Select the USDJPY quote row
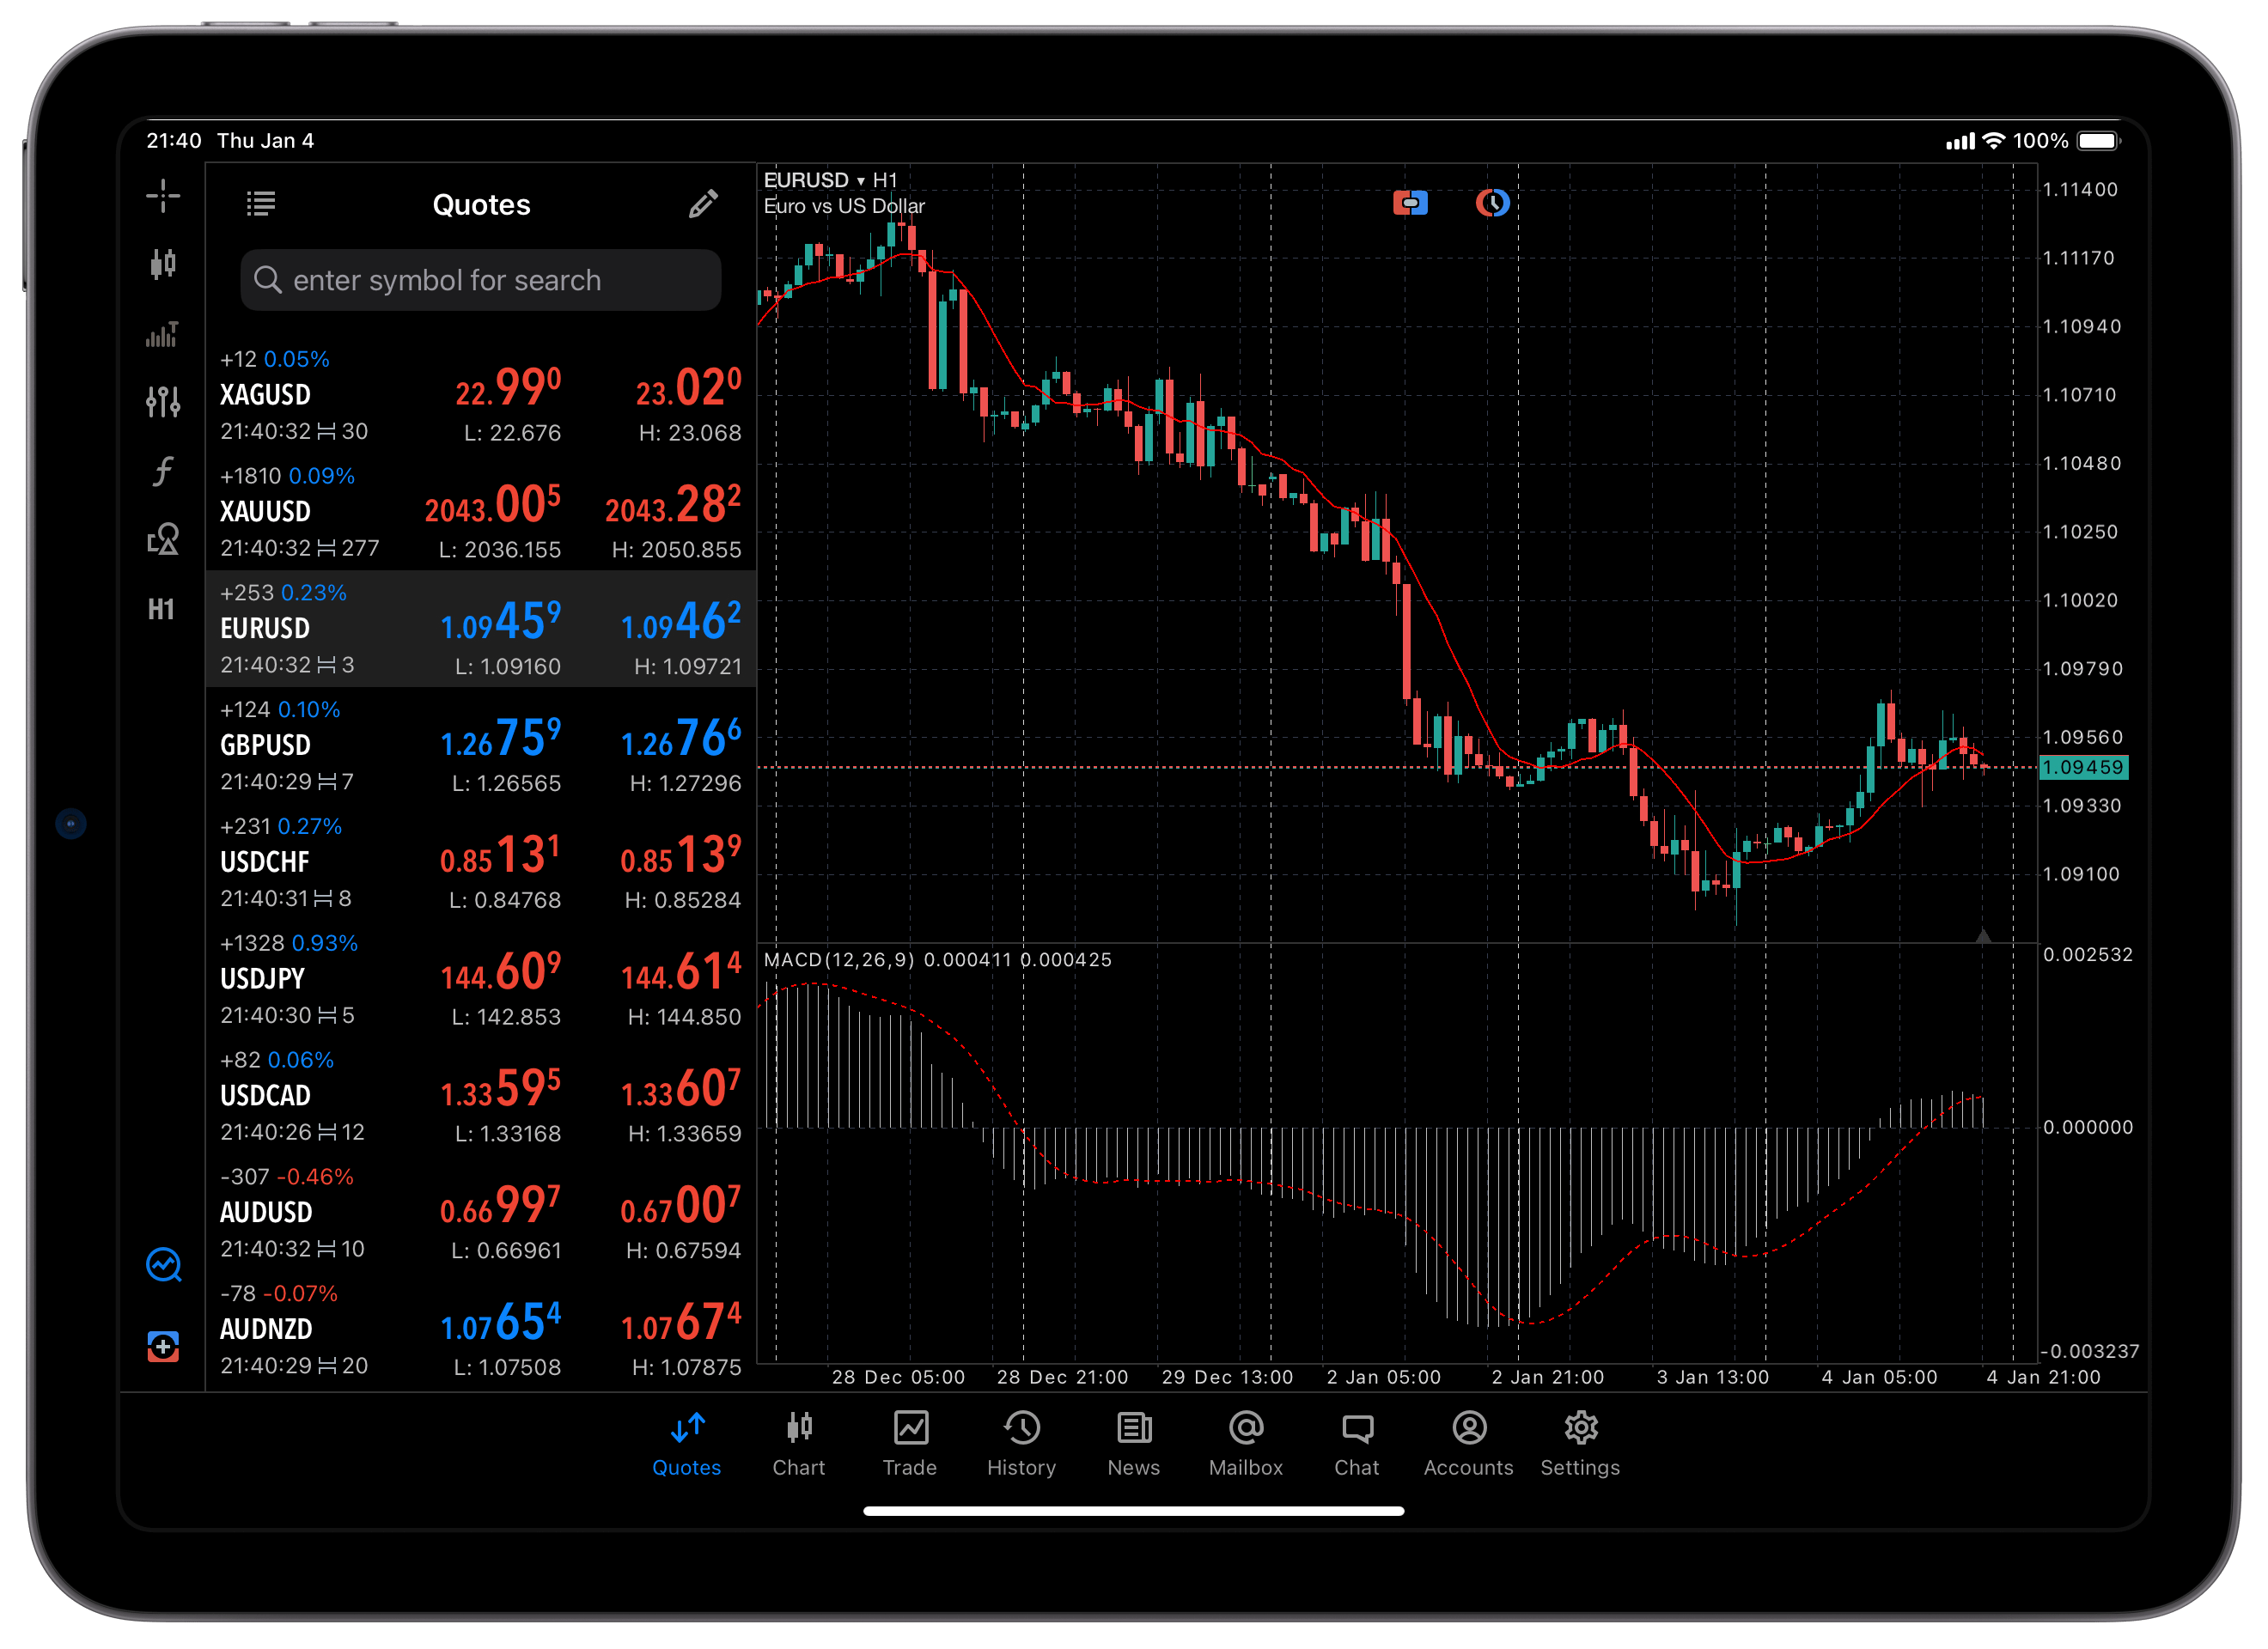Screen dimensions: 2268x1649 (x=481, y=980)
